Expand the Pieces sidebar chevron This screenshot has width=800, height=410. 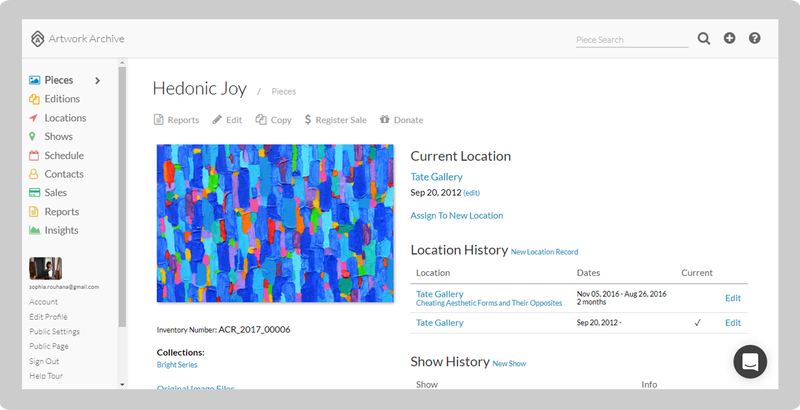point(97,80)
